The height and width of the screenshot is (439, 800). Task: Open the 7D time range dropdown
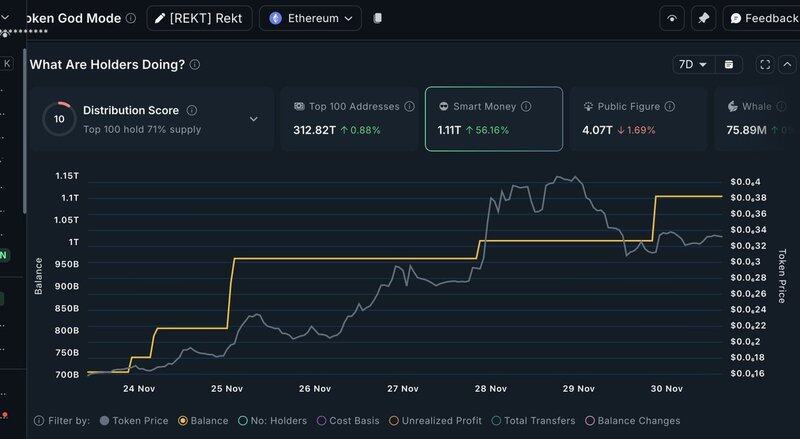click(692, 64)
